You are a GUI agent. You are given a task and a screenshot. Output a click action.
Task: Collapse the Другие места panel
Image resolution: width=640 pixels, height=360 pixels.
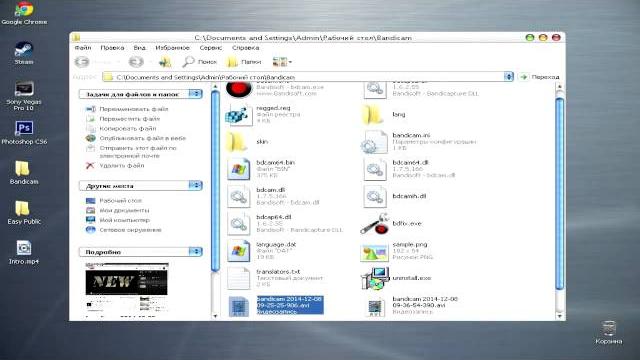pos(196,186)
